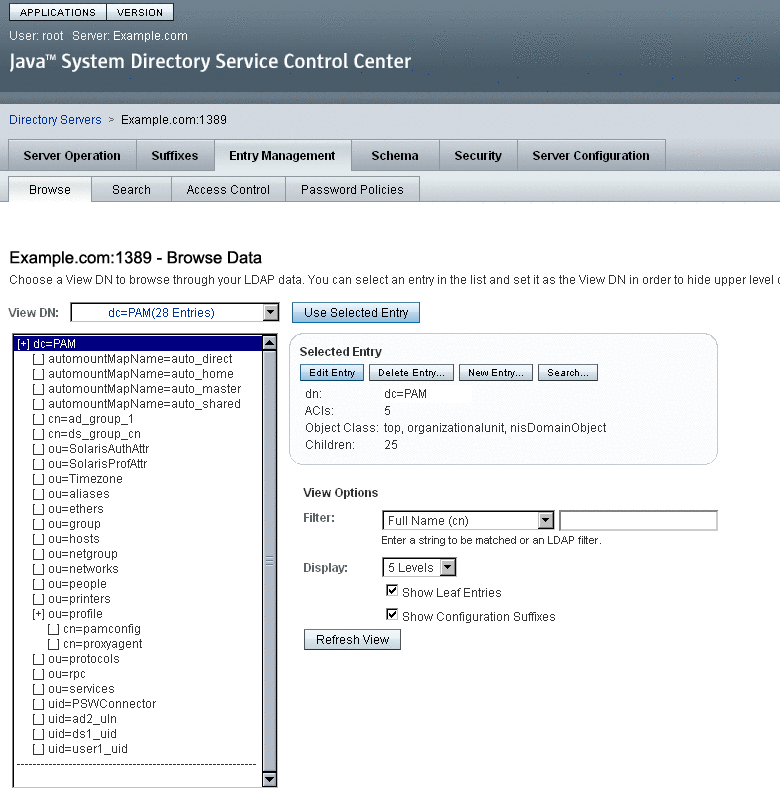Select the ou=hosts entry
The width and height of the screenshot is (780, 794).
click(x=73, y=539)
